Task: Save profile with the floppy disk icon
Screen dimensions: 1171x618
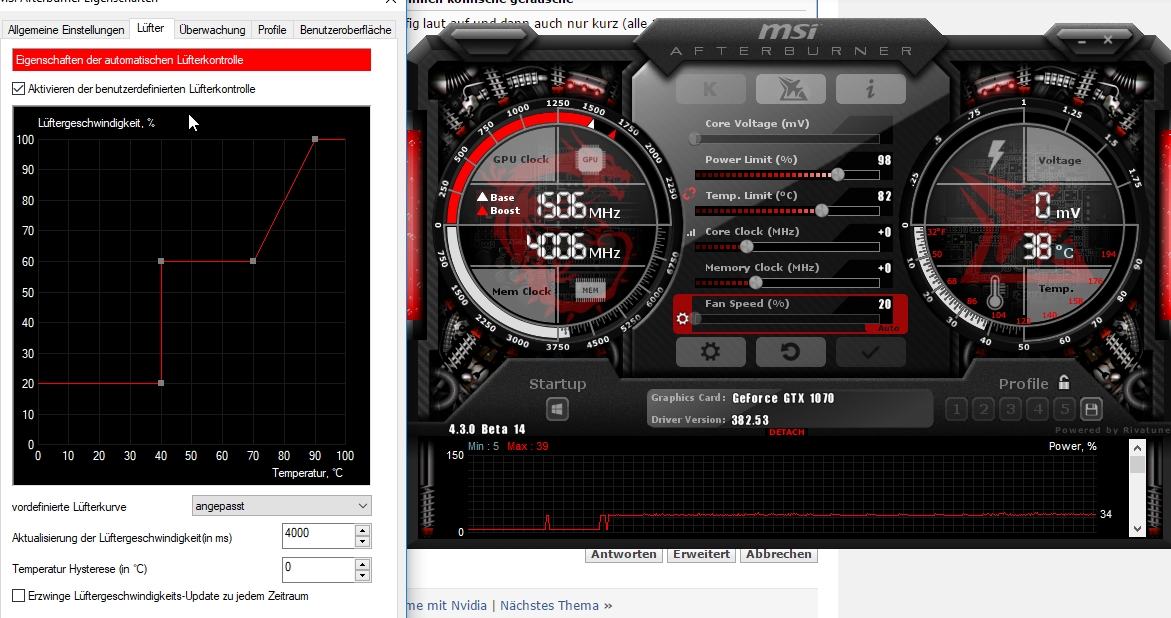Action: pos(1091,409)
